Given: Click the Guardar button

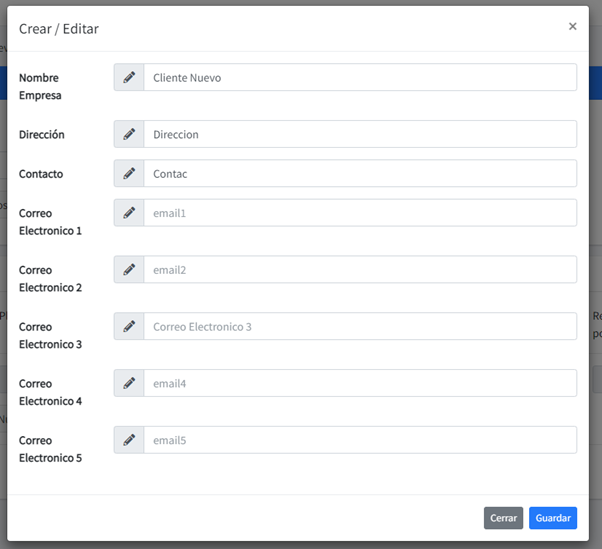Looking at the screenshot, I should tap(553, 518).
